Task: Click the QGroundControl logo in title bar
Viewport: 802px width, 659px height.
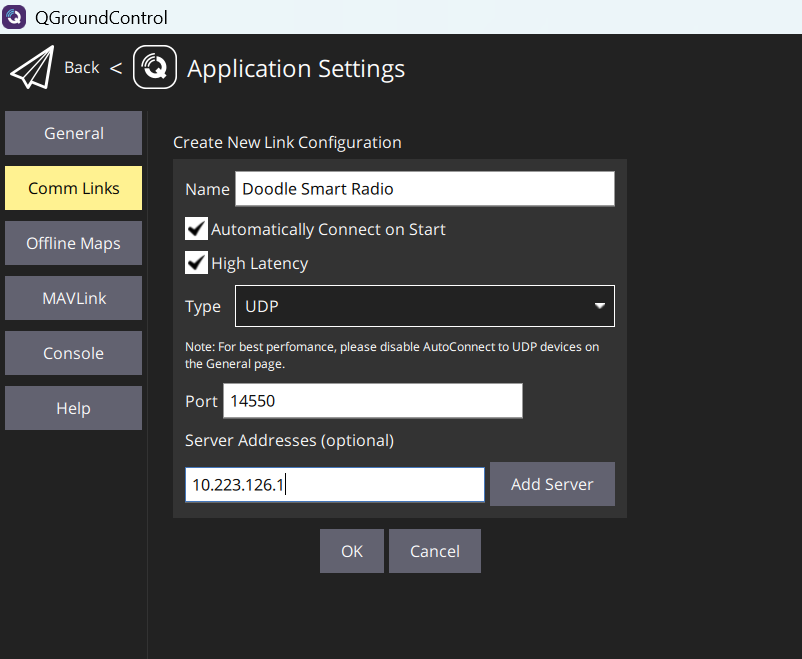Action: tap(14, 17)
